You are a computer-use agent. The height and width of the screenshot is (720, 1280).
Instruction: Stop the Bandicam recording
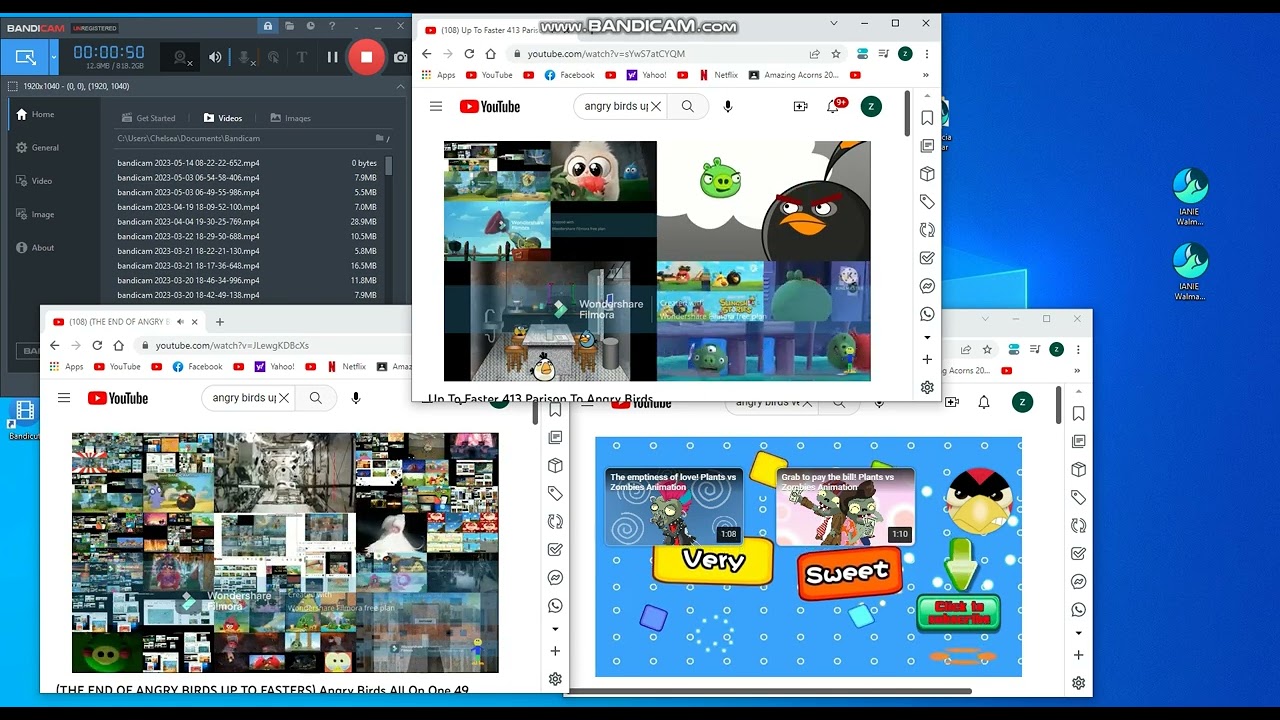[366, 57]
